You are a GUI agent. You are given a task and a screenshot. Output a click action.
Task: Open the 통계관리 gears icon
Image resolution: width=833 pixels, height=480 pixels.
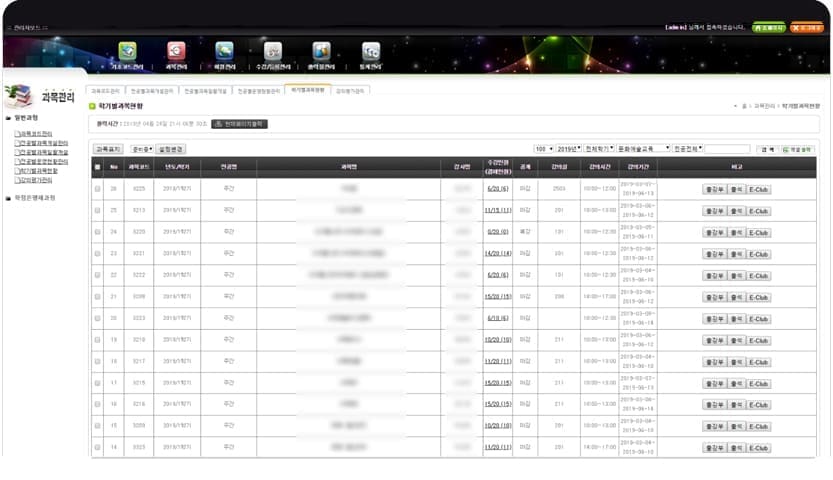(x=371, y=51)
